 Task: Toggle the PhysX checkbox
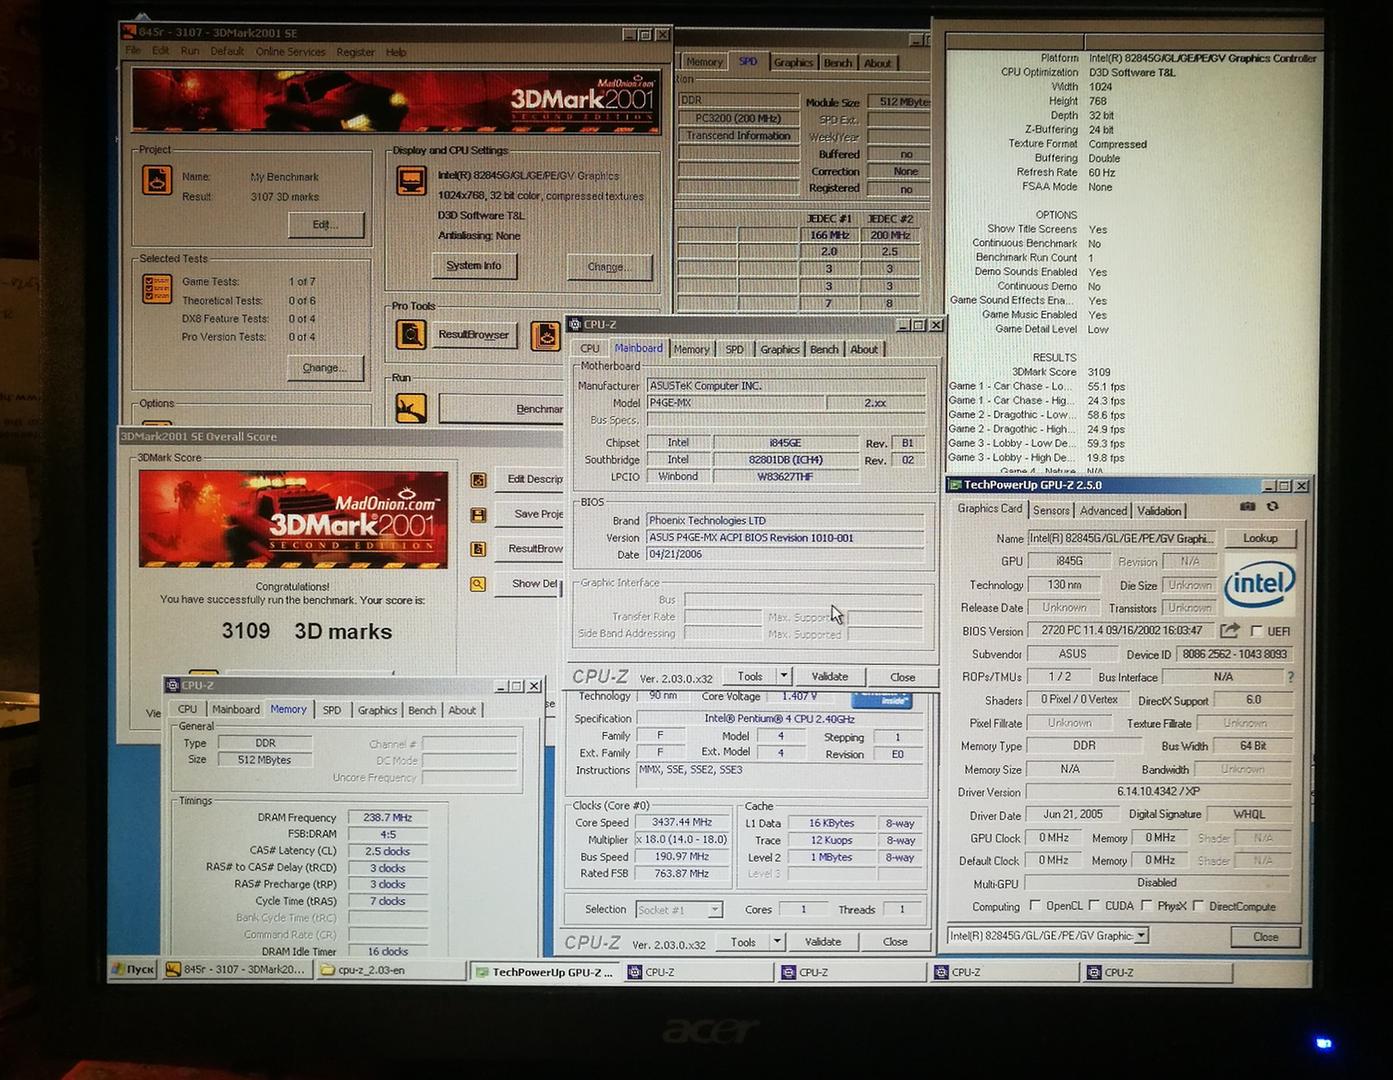[x=1146, y=906]
